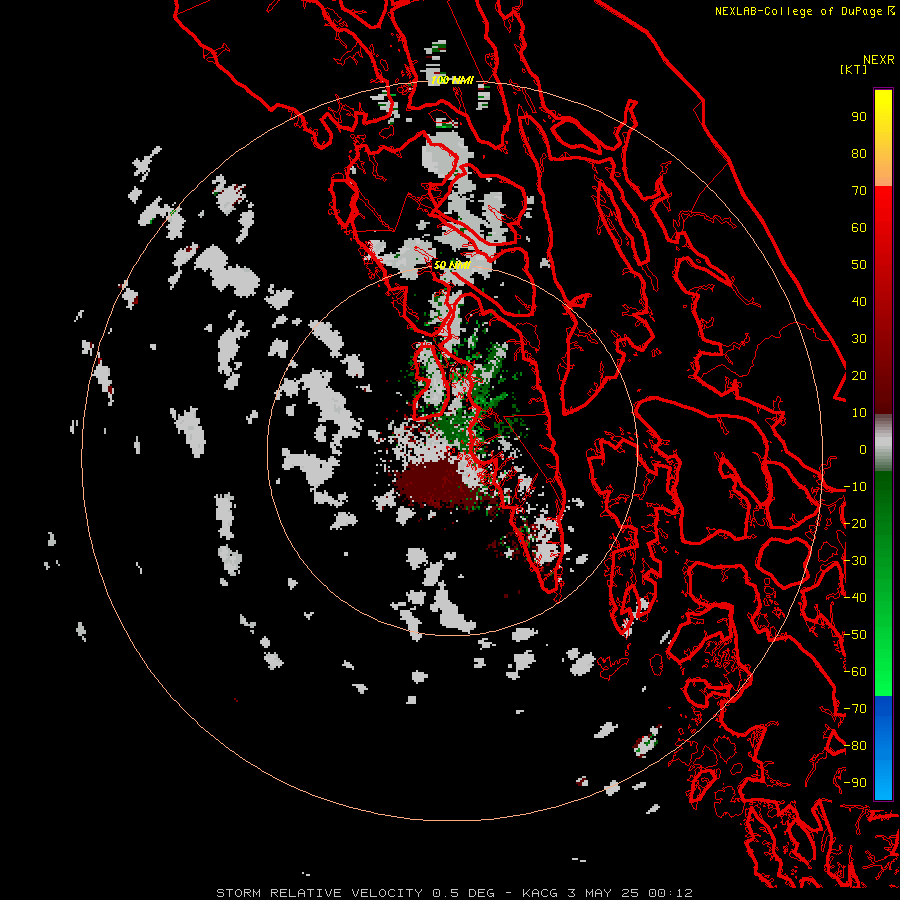The width and height of the screenshot is (900, 900).
Task: Click the positive 70 scale value
Action: click(x=859, y=191)
